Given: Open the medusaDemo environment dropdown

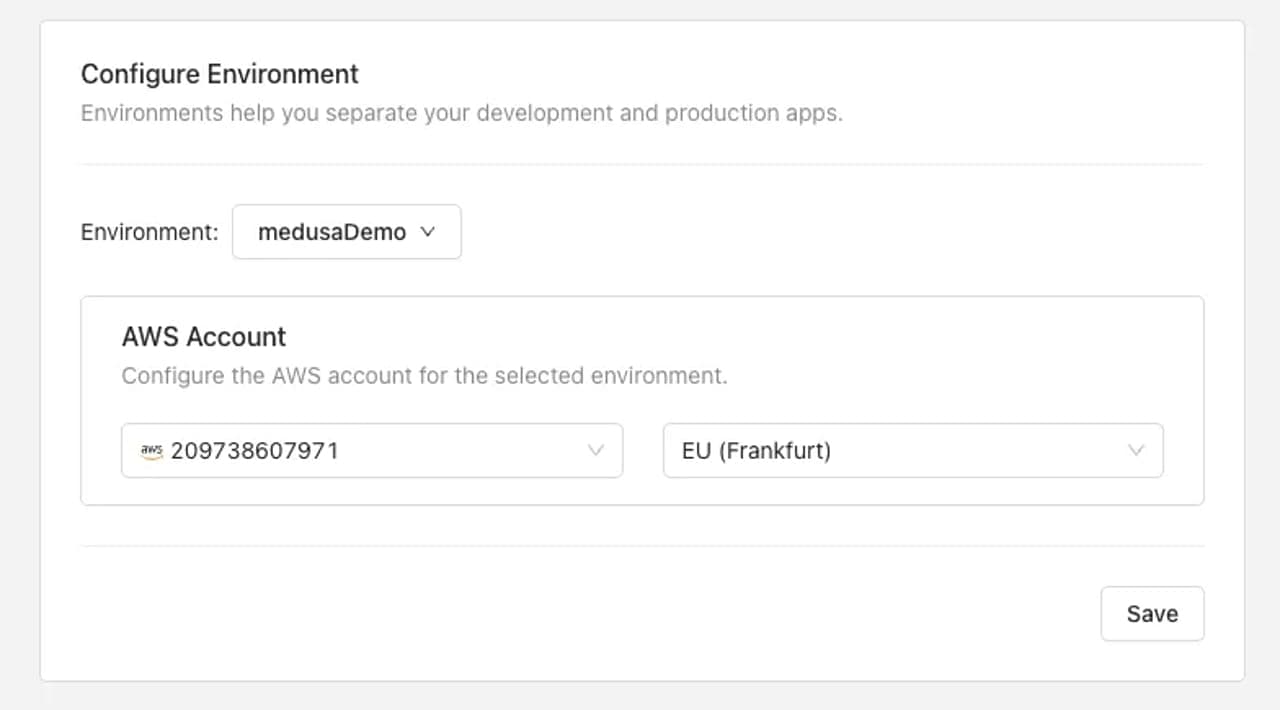Looking at the screenshot, I should coord(346,232).
